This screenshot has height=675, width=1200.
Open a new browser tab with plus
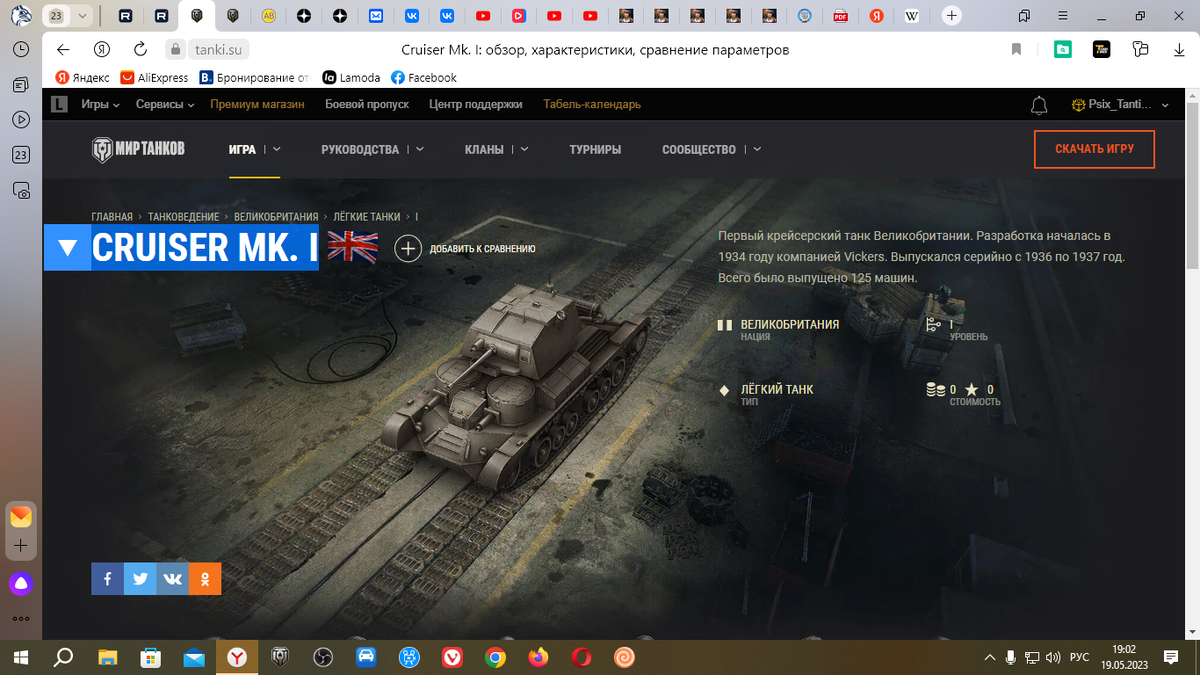(952, 16)
